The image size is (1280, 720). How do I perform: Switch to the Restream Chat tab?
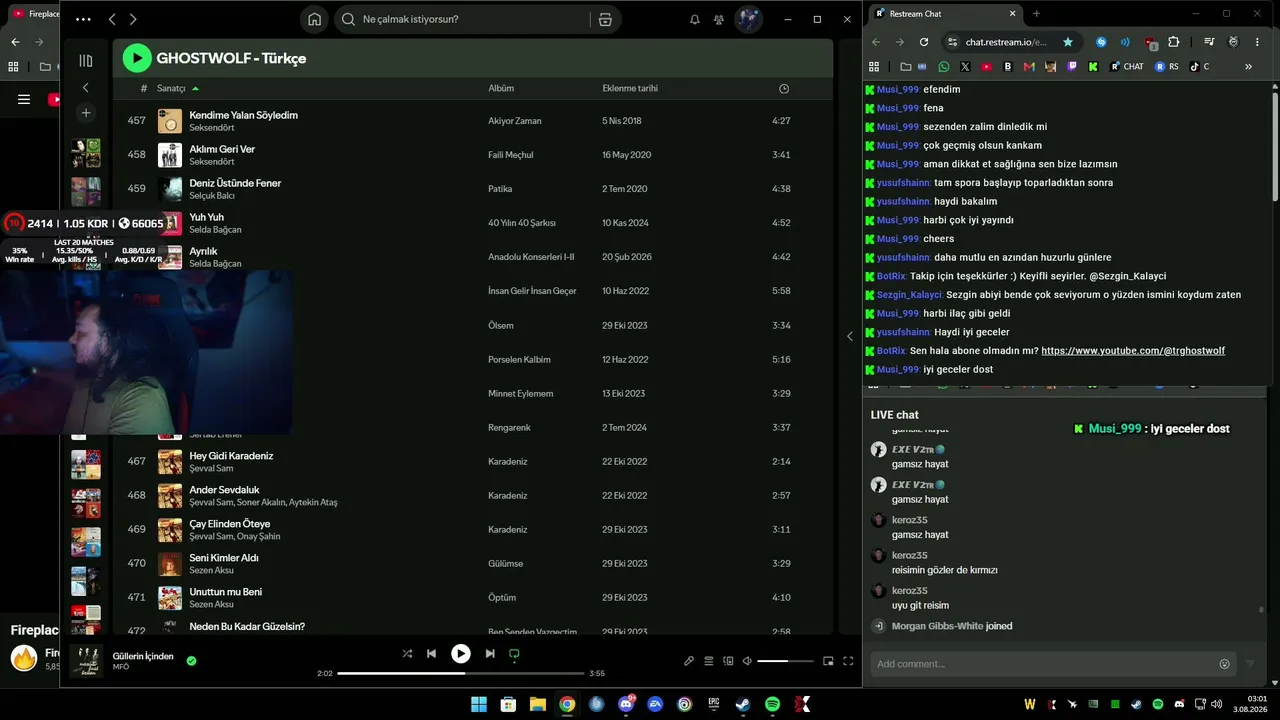[x=944, y=13]
